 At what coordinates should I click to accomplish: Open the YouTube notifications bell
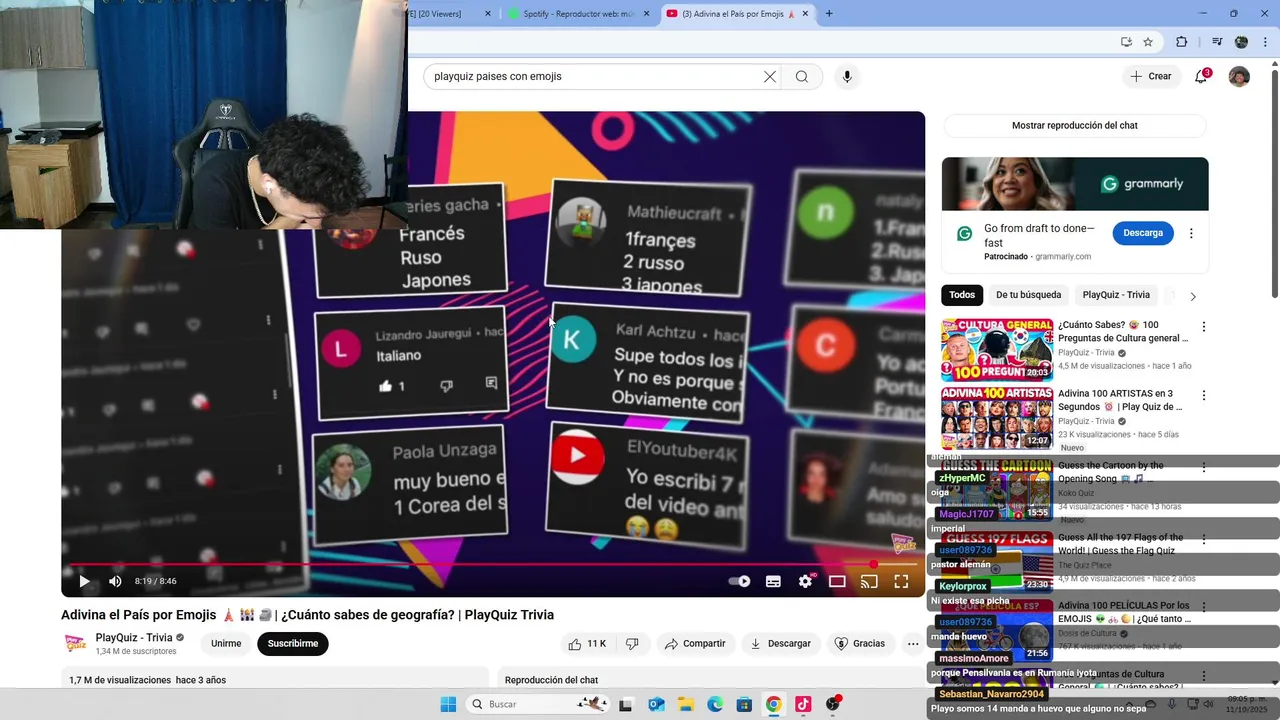tap(1202, 77)
